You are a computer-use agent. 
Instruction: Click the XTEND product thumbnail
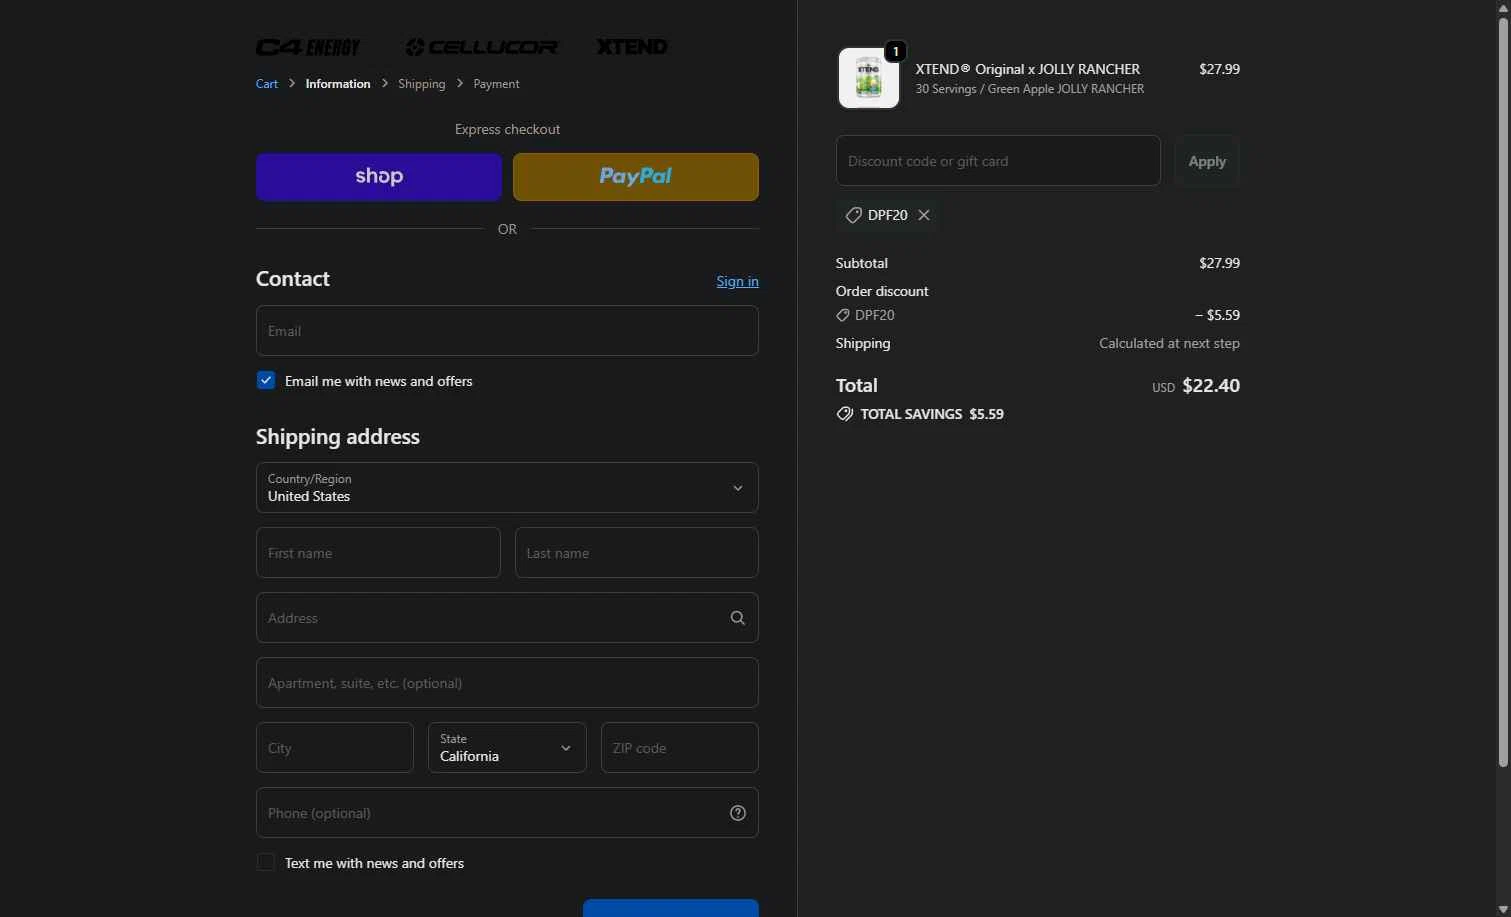868,78
